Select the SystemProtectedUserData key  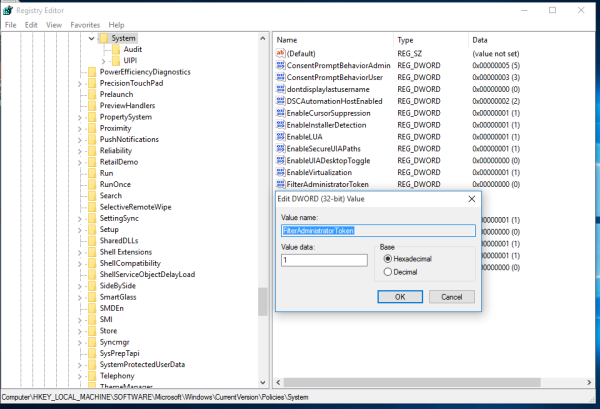coord(142,365)
